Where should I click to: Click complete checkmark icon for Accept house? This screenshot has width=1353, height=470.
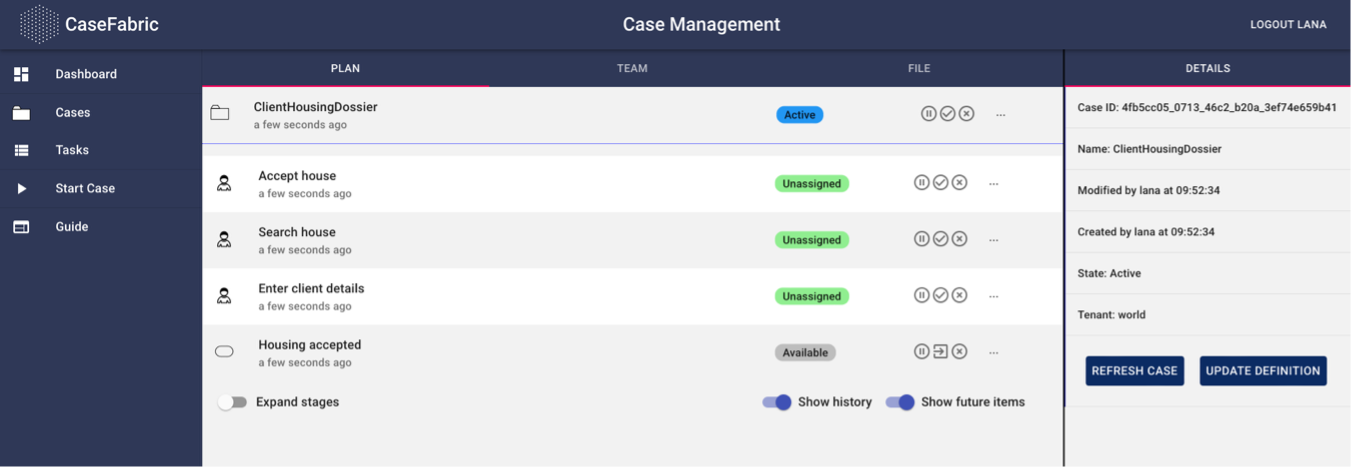click(940, 183)
